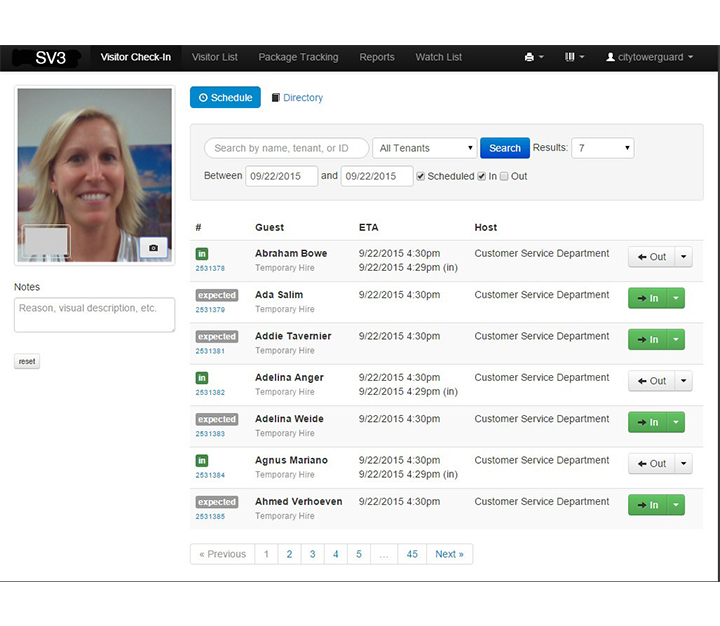Check in Ada Salim with In button

(648, 298)
